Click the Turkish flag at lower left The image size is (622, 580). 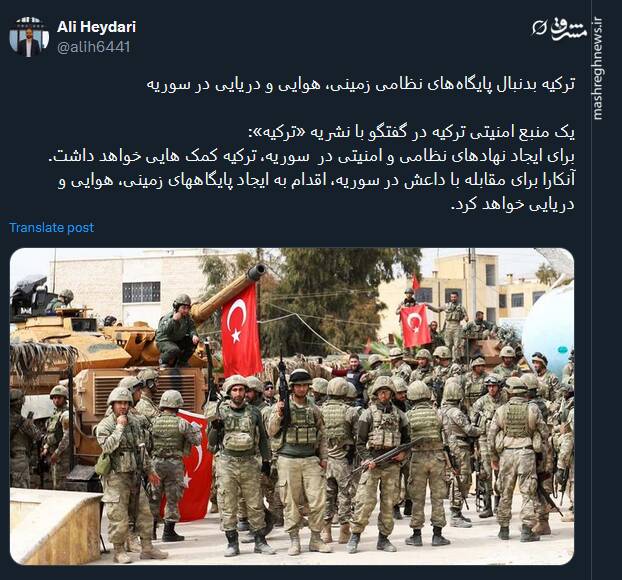(190, 466)
